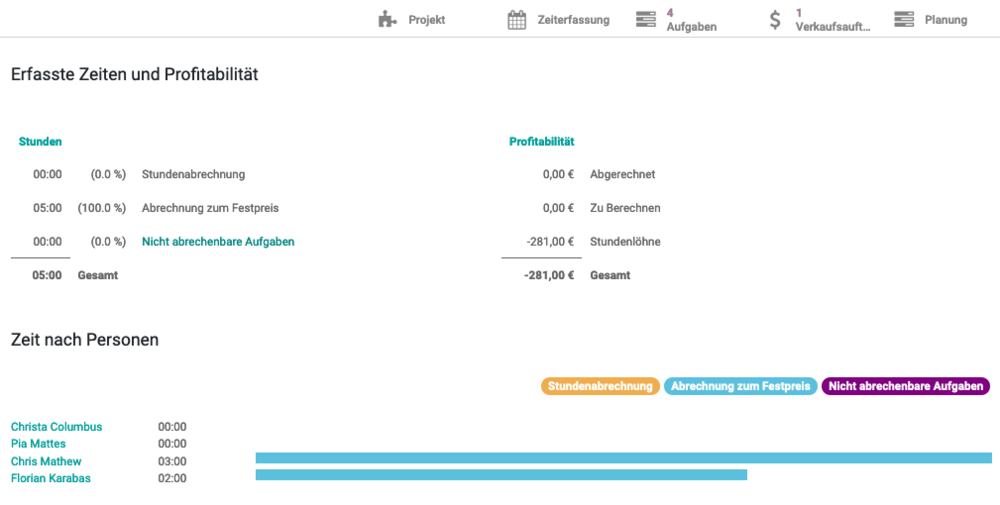Click the calendar Zeiterfassung icon
The width and height of the screenshot is (1000, 505).
point(517,20)
